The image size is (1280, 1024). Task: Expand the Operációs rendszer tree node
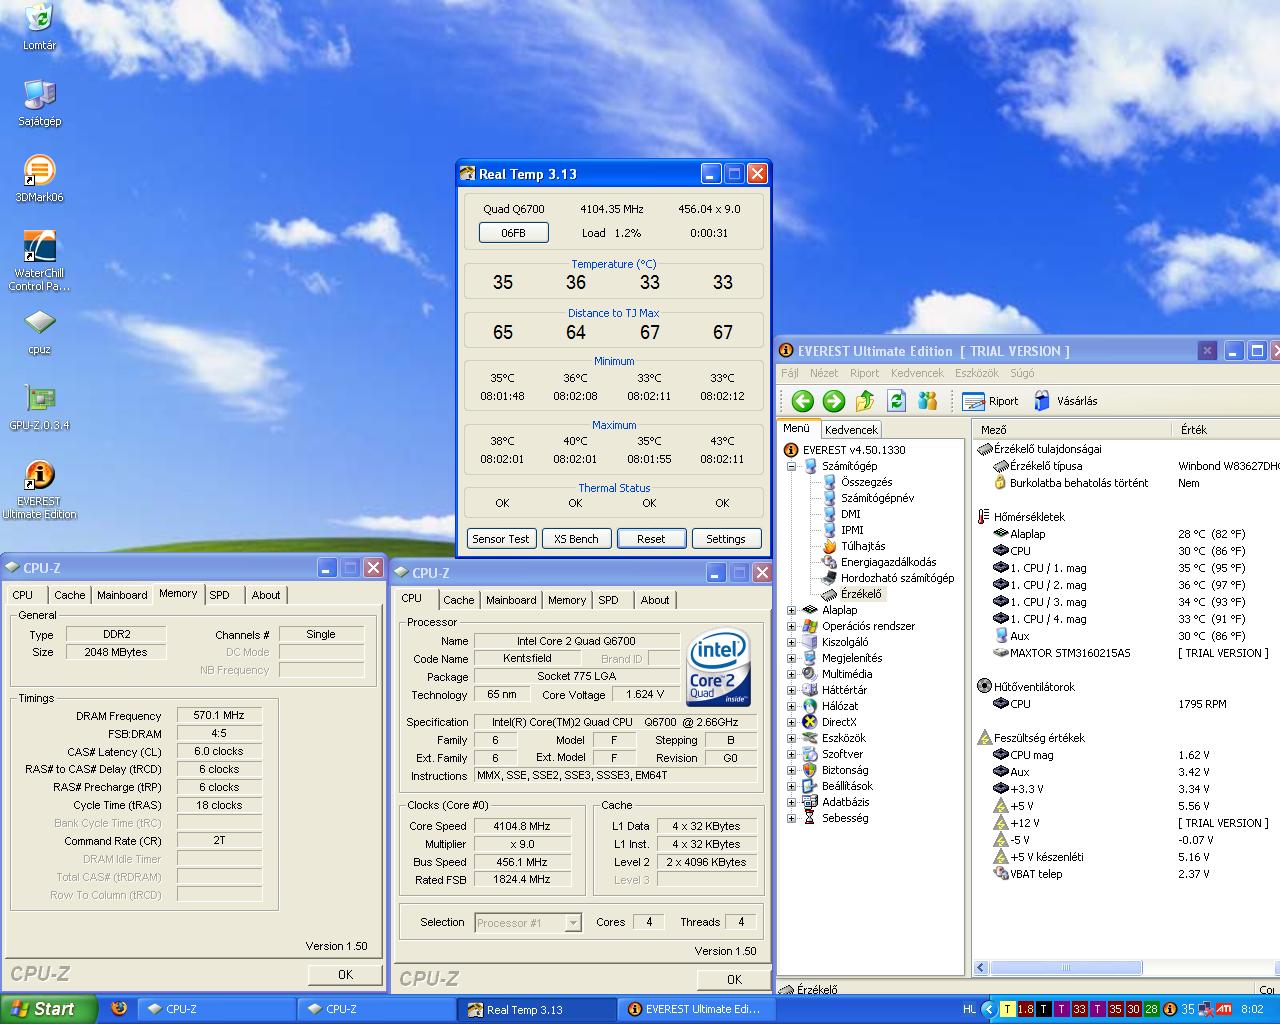coord(792,626)
